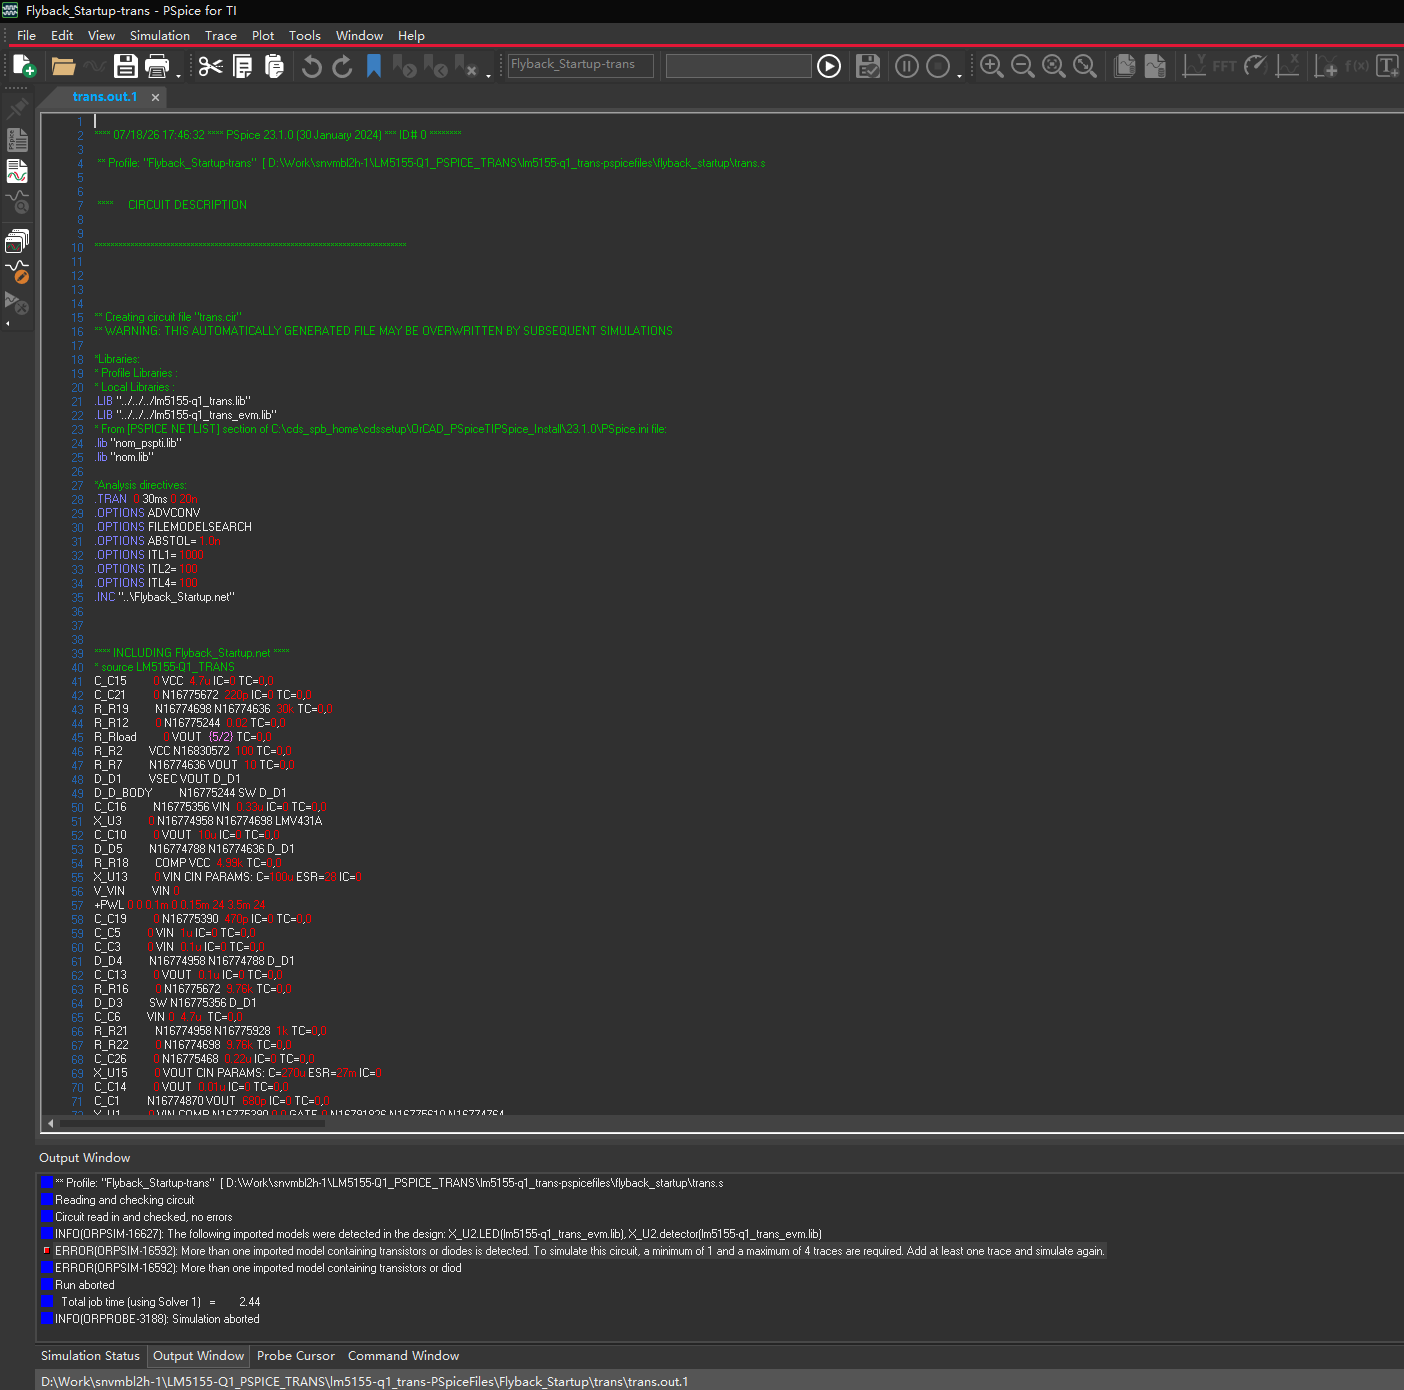Stop the simulation
This screenshot has width=1404, height=1390.
click(938, 66)
